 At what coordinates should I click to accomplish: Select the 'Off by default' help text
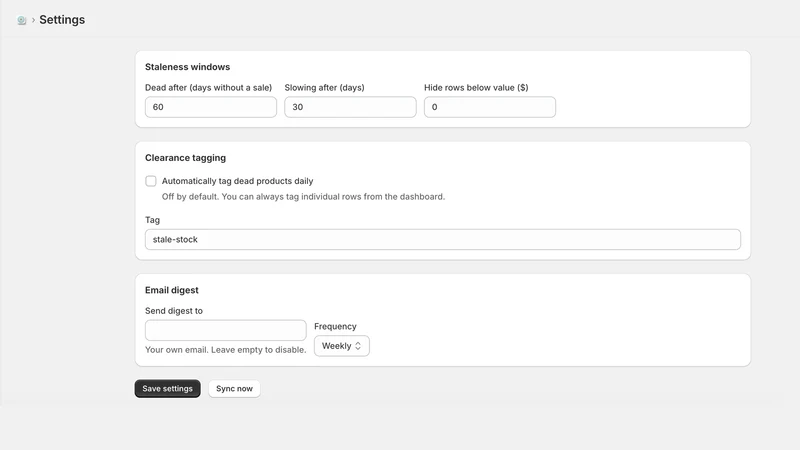[x=303, y=196]
